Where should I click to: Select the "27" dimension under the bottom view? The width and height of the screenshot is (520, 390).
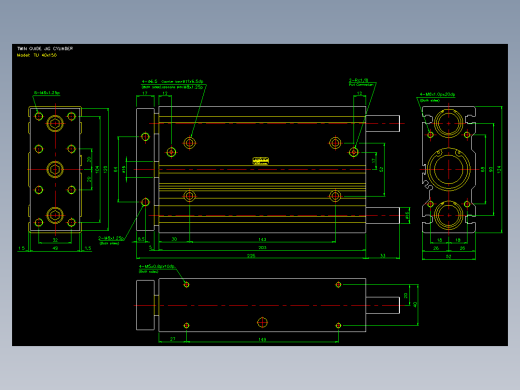tap(172, 339)
